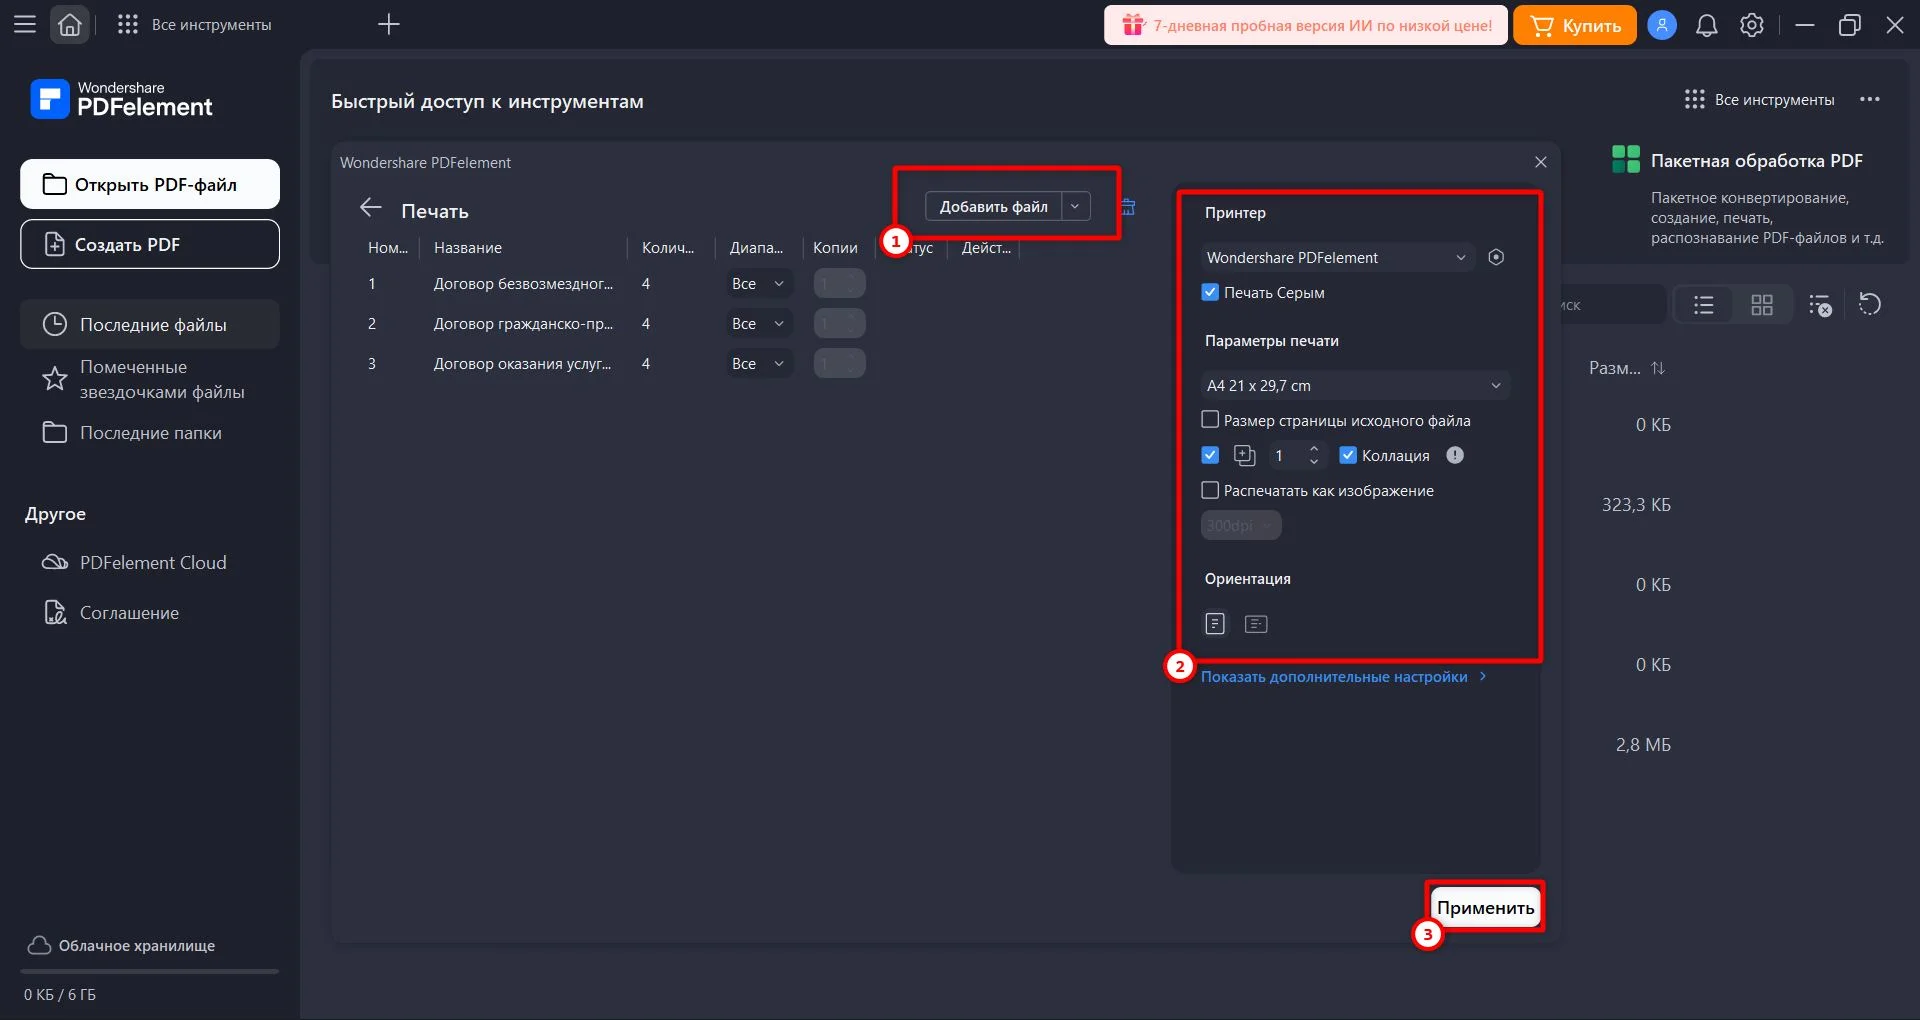Check Распечатать как изображение option
The image size is (1920, 1020).
point(1210,490)
